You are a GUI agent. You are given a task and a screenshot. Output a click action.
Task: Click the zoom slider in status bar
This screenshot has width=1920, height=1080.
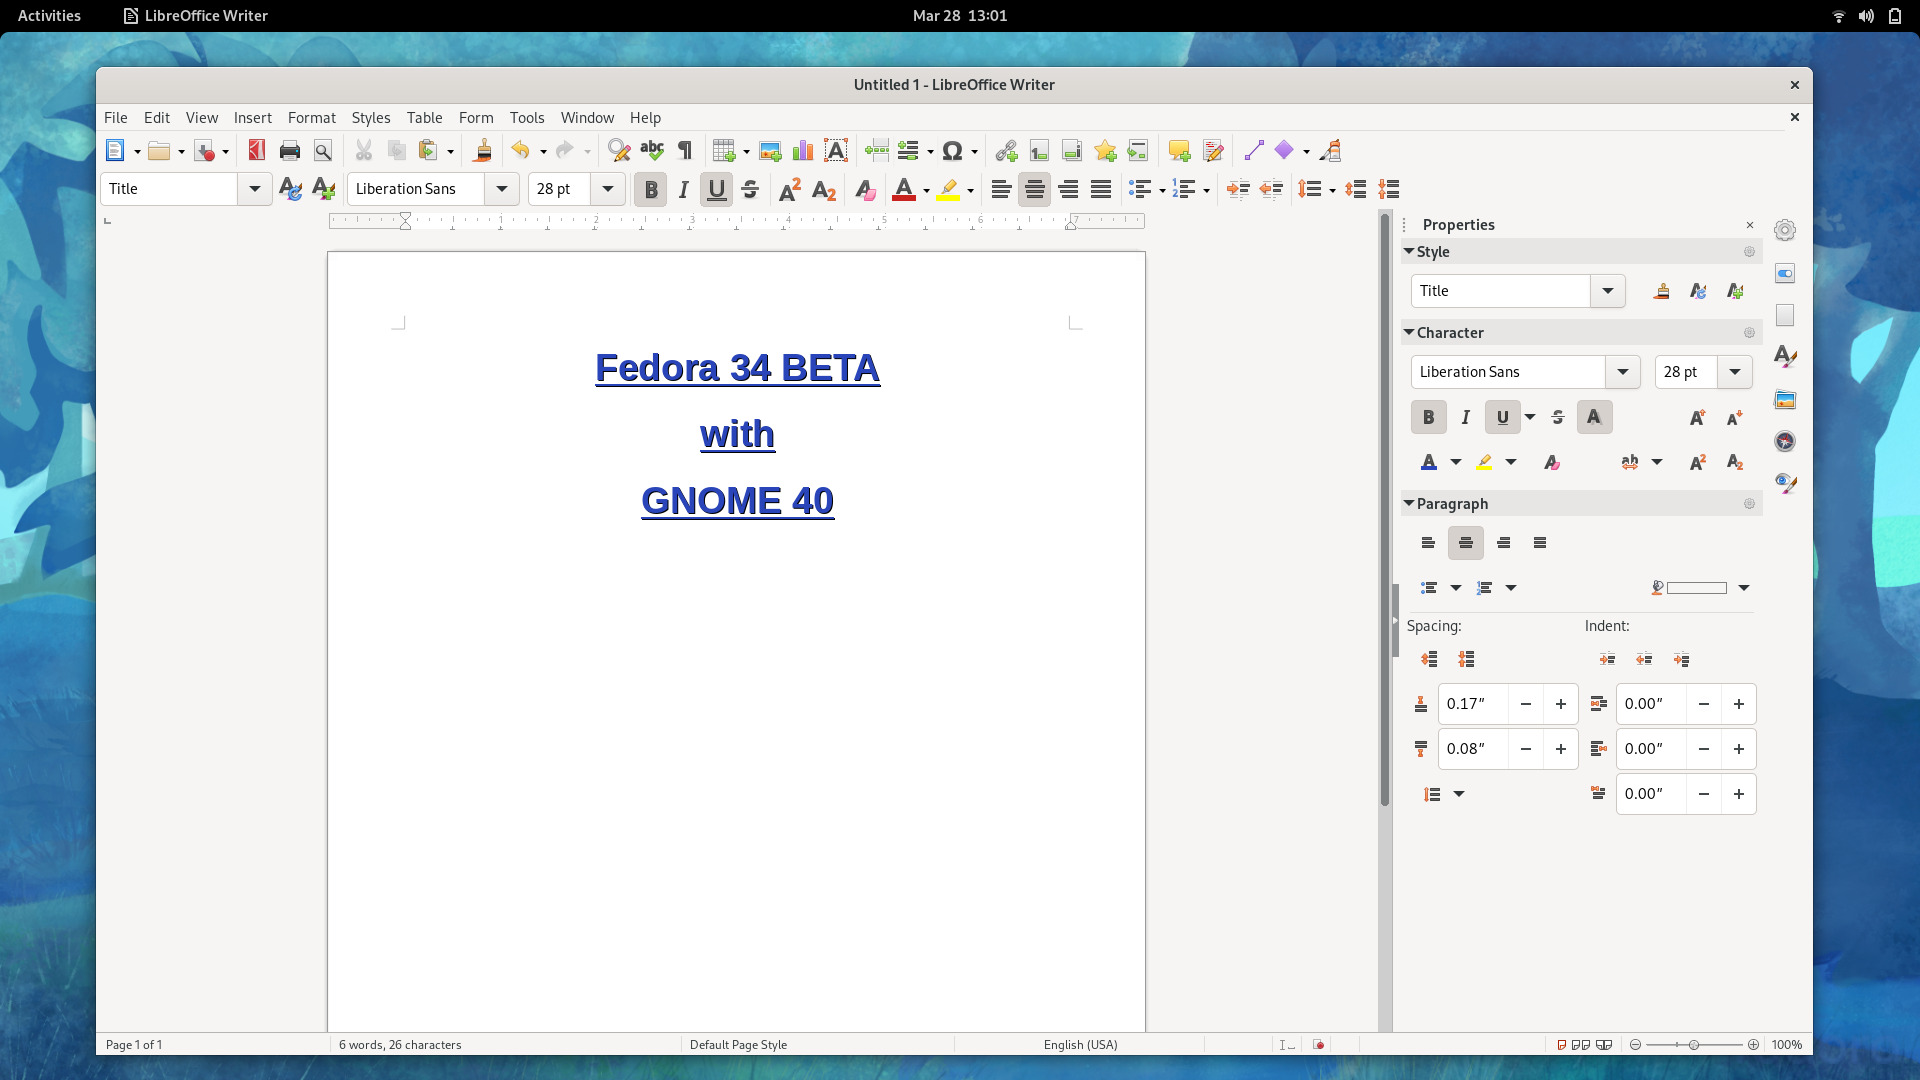1694,1044
